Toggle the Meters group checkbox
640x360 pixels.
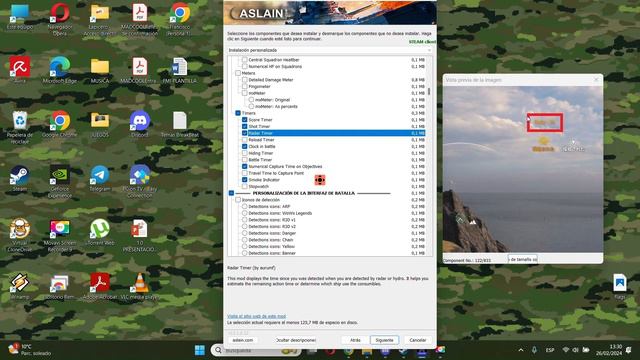click(x=238, y=73)
